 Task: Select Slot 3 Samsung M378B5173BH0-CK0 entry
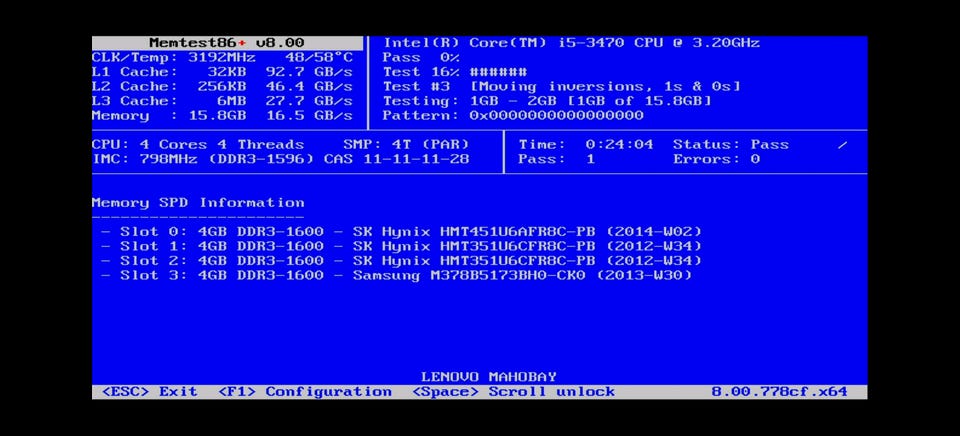pos(397,276)
